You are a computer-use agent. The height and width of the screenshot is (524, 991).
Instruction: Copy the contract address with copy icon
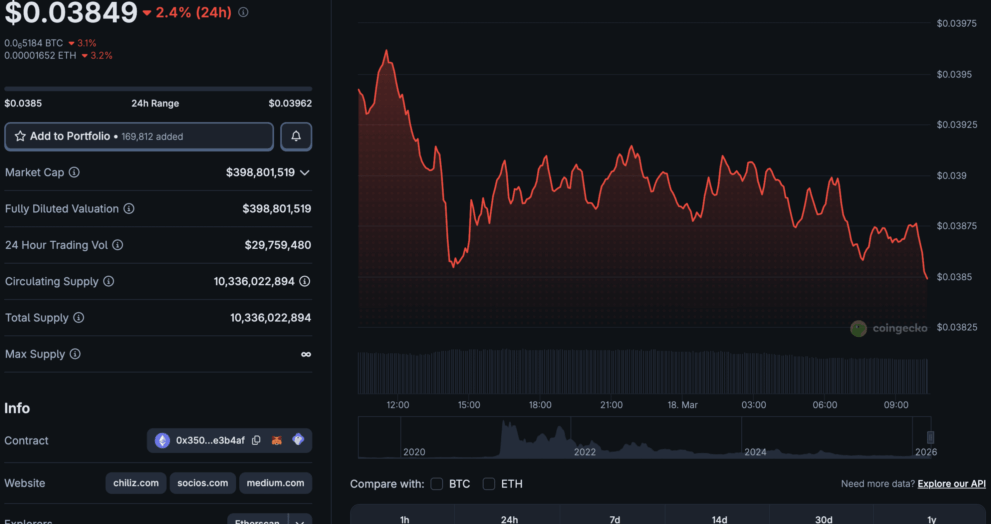tap(256, 440)
